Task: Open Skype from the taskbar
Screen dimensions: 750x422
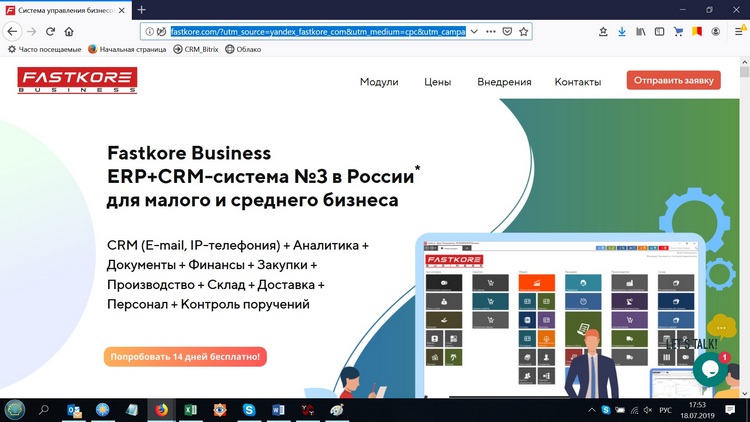Action: click(249, 410)
